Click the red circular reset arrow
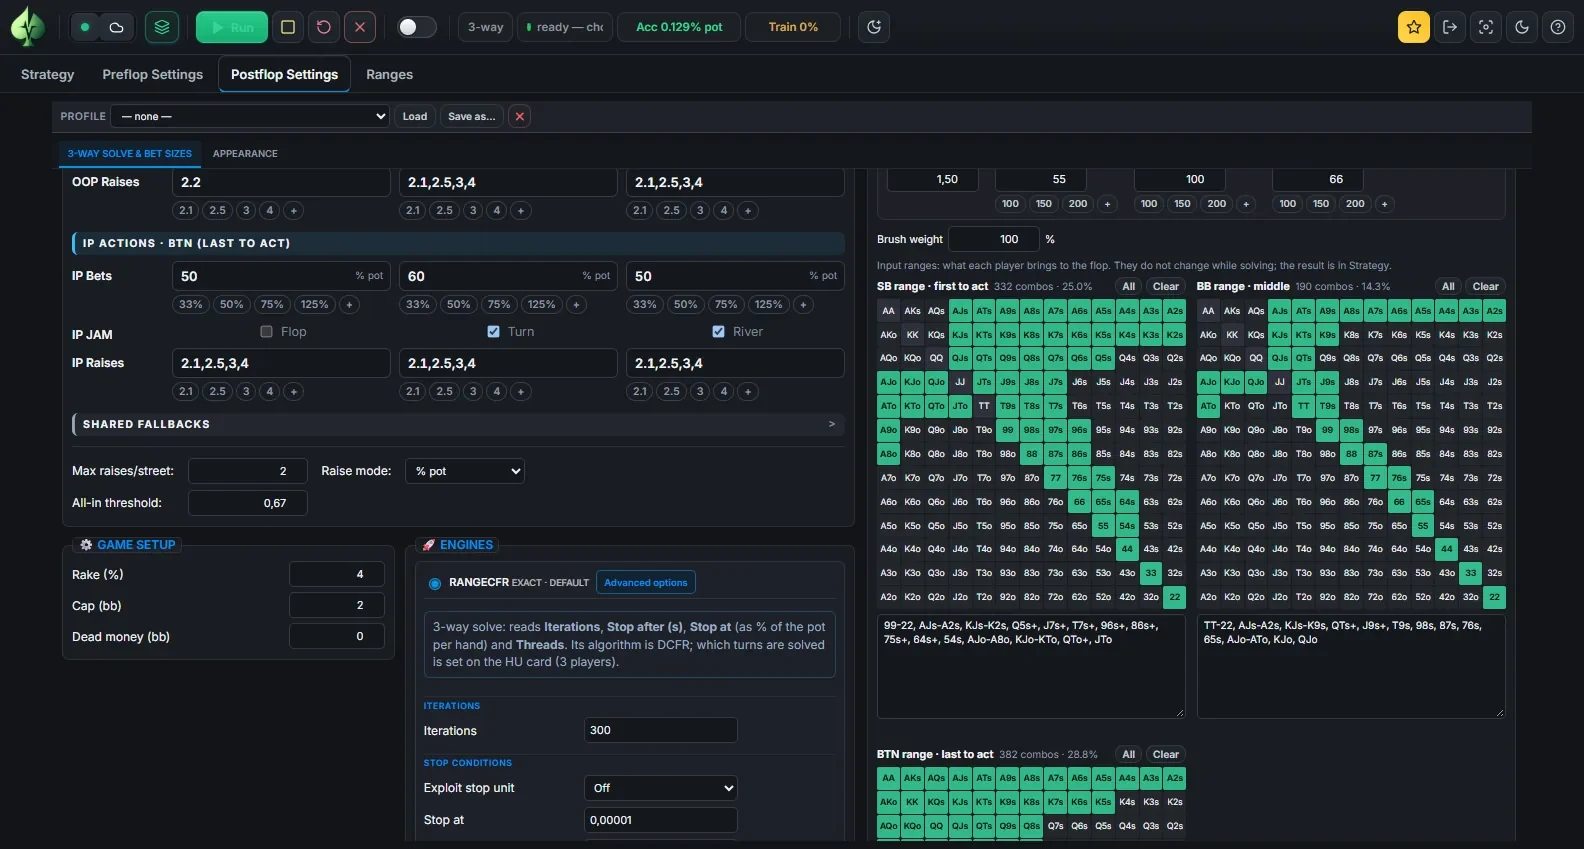1584x849 pixels. tap(324, 27)
